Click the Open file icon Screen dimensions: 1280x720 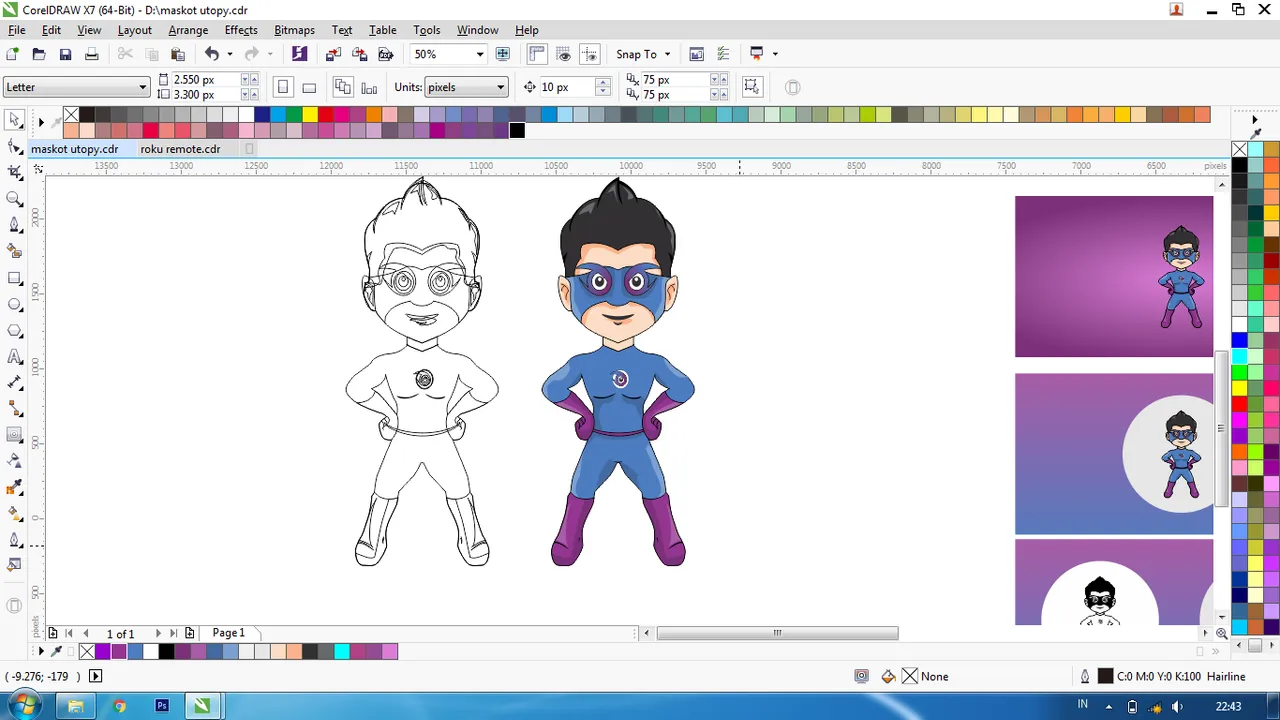point(39,54)
